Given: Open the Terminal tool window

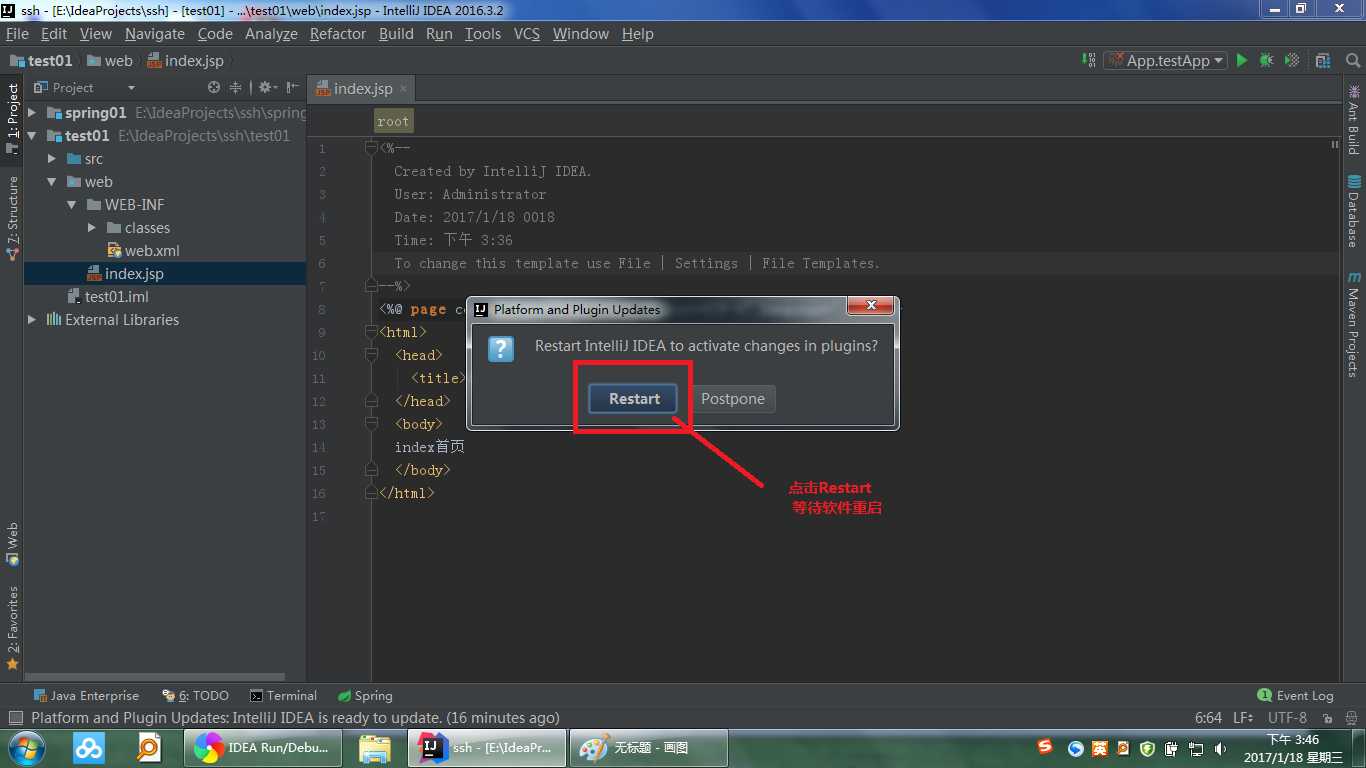Looking at the screenshot, I should click(x=283, y=695).
